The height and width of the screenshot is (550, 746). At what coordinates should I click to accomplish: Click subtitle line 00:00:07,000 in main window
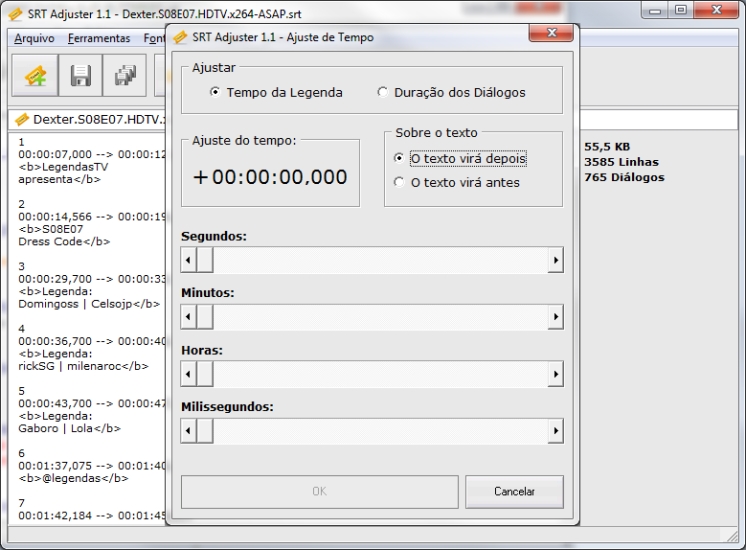[92, 154]
